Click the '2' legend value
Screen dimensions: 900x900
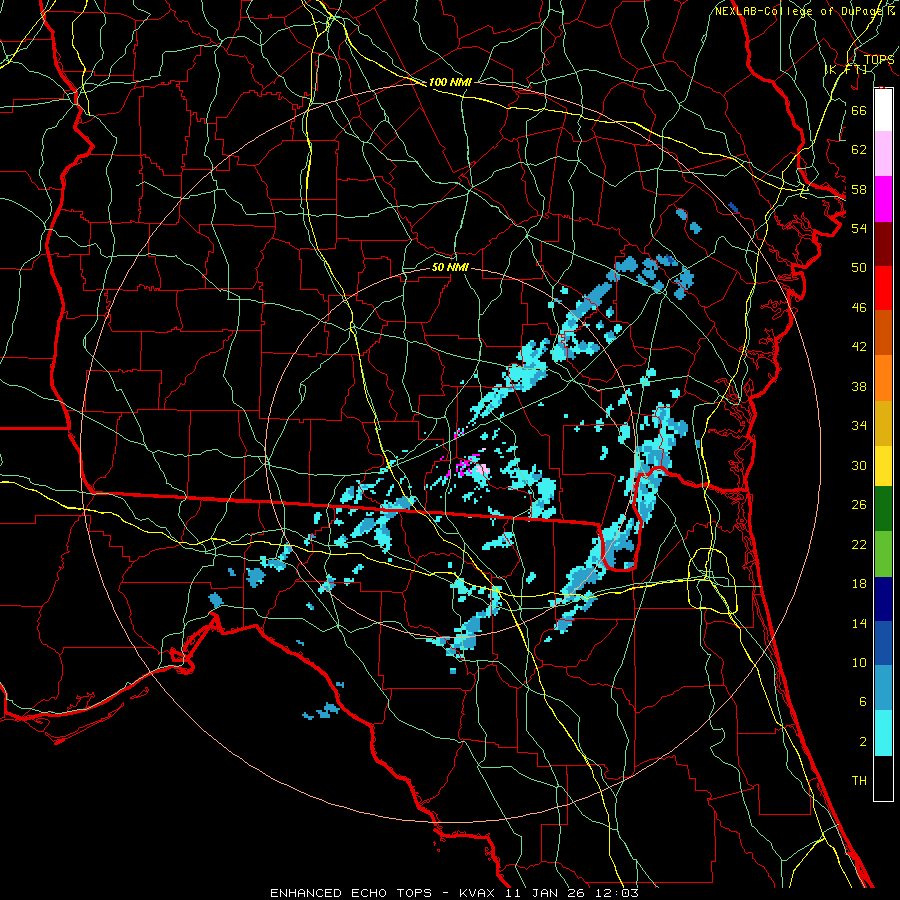click(x=862, y=742)
